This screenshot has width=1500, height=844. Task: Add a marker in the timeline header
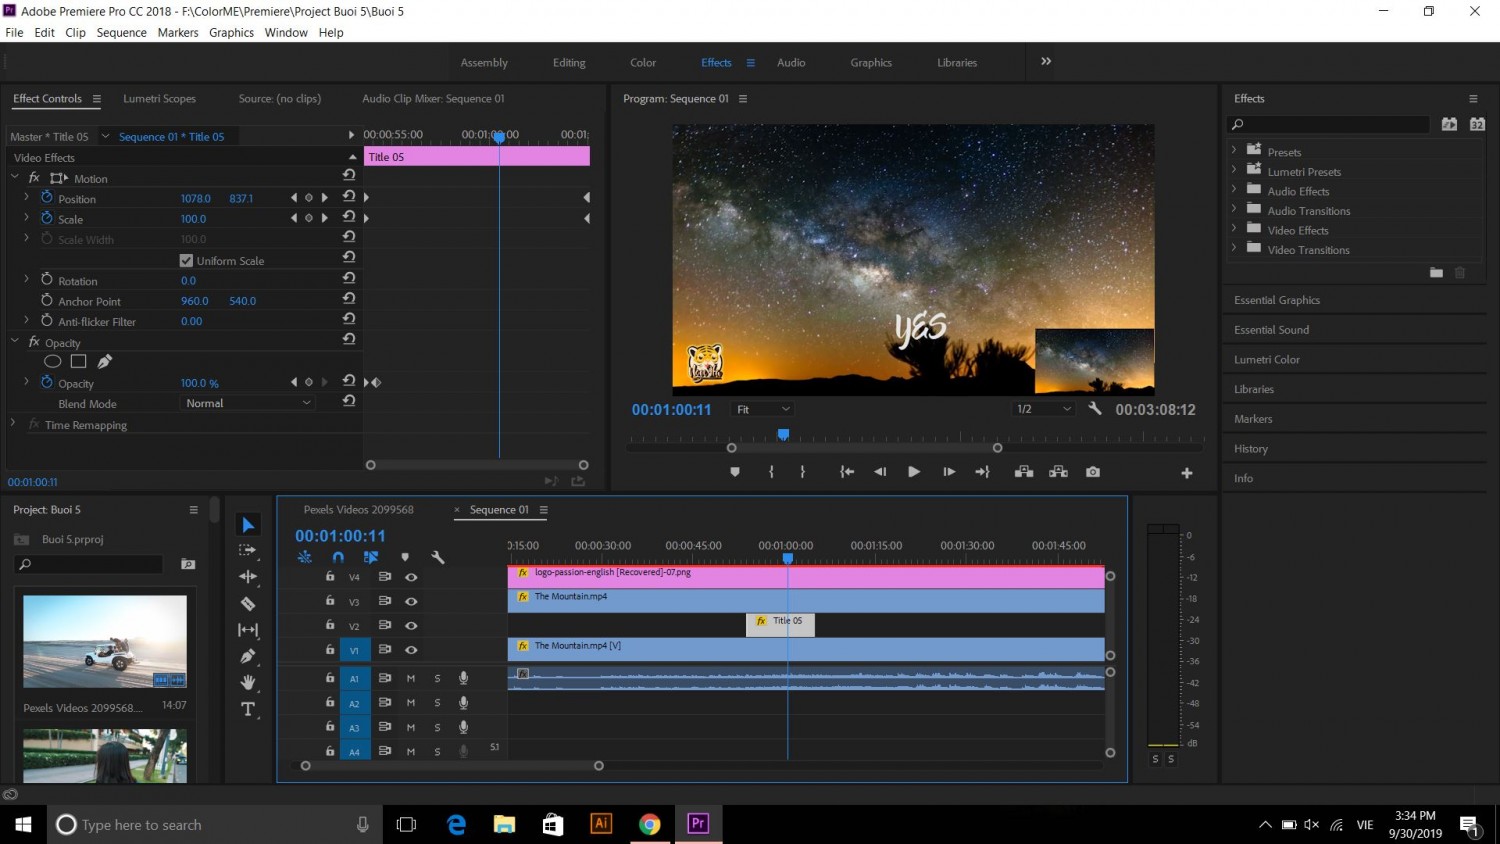[x=405, y=557]
